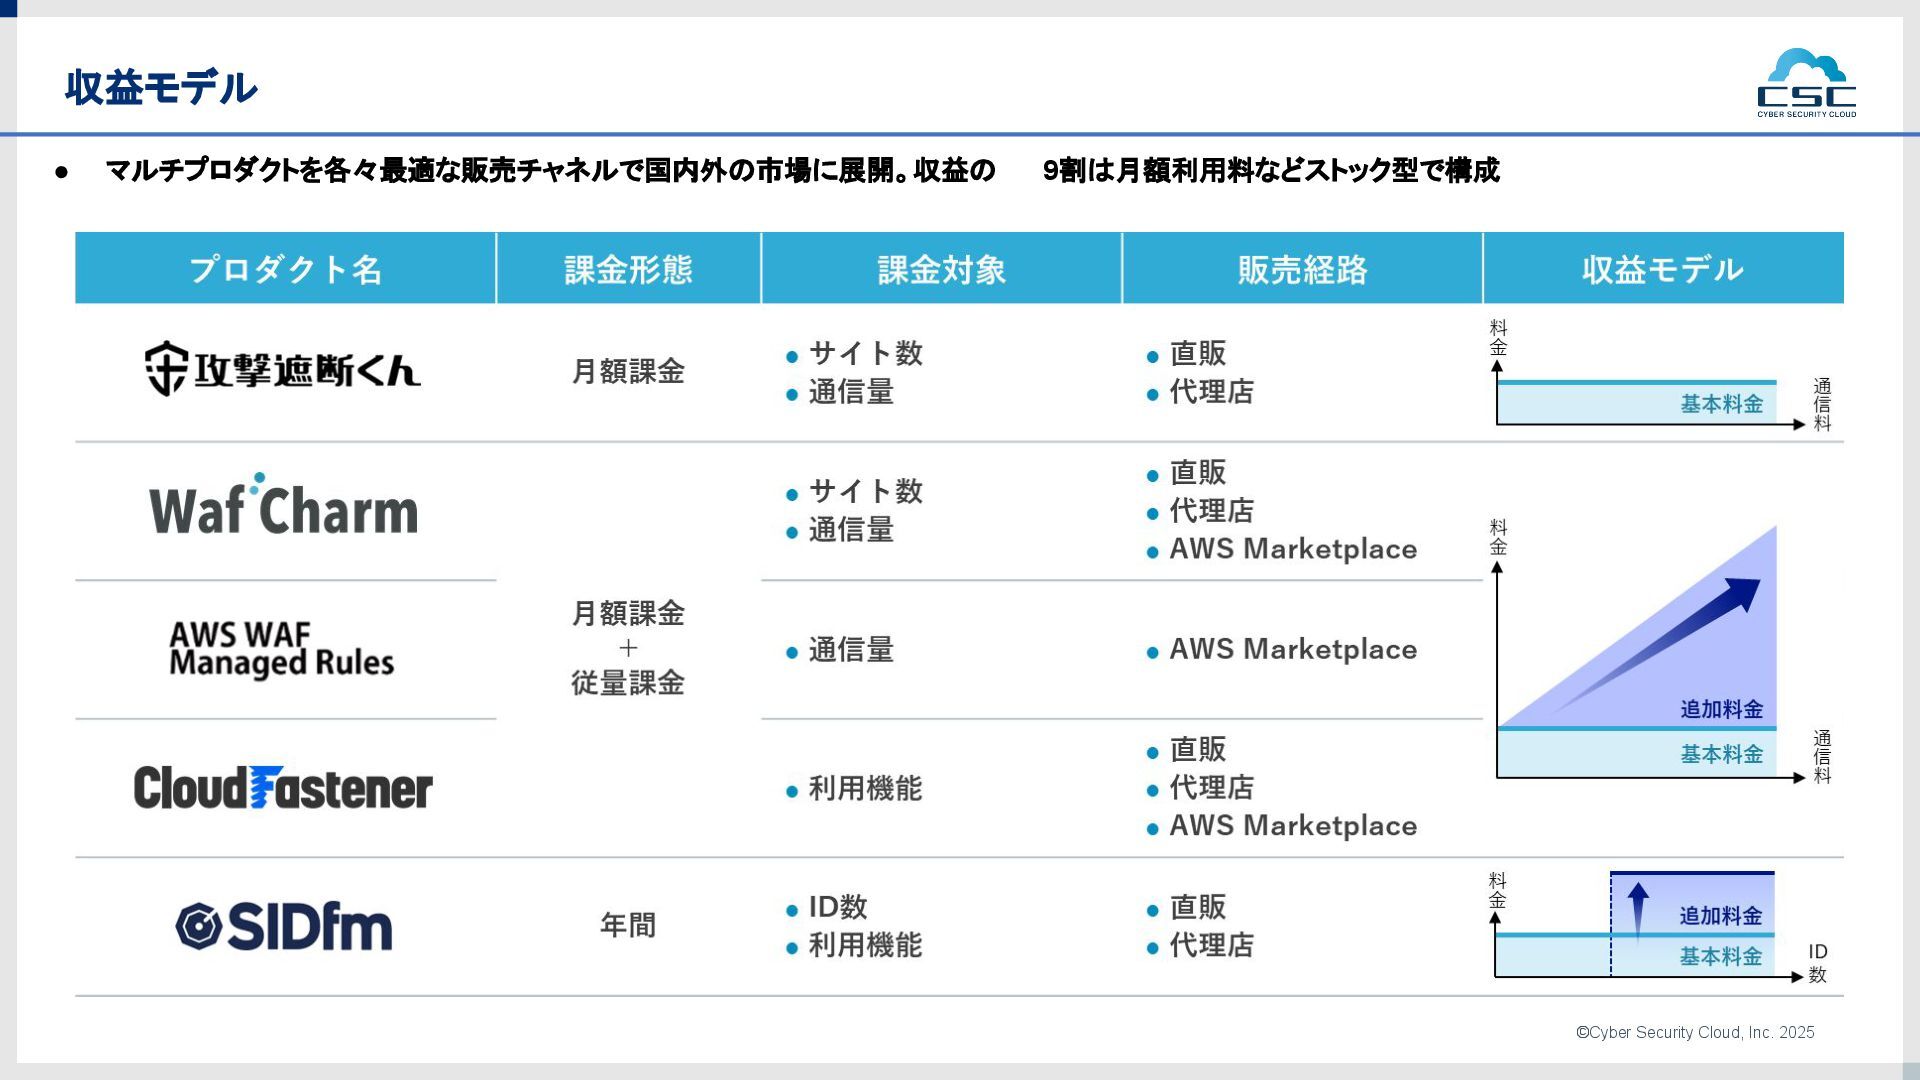
Task: Click 基本料金 in the middle revenue chart
Action: (1721, 754)
